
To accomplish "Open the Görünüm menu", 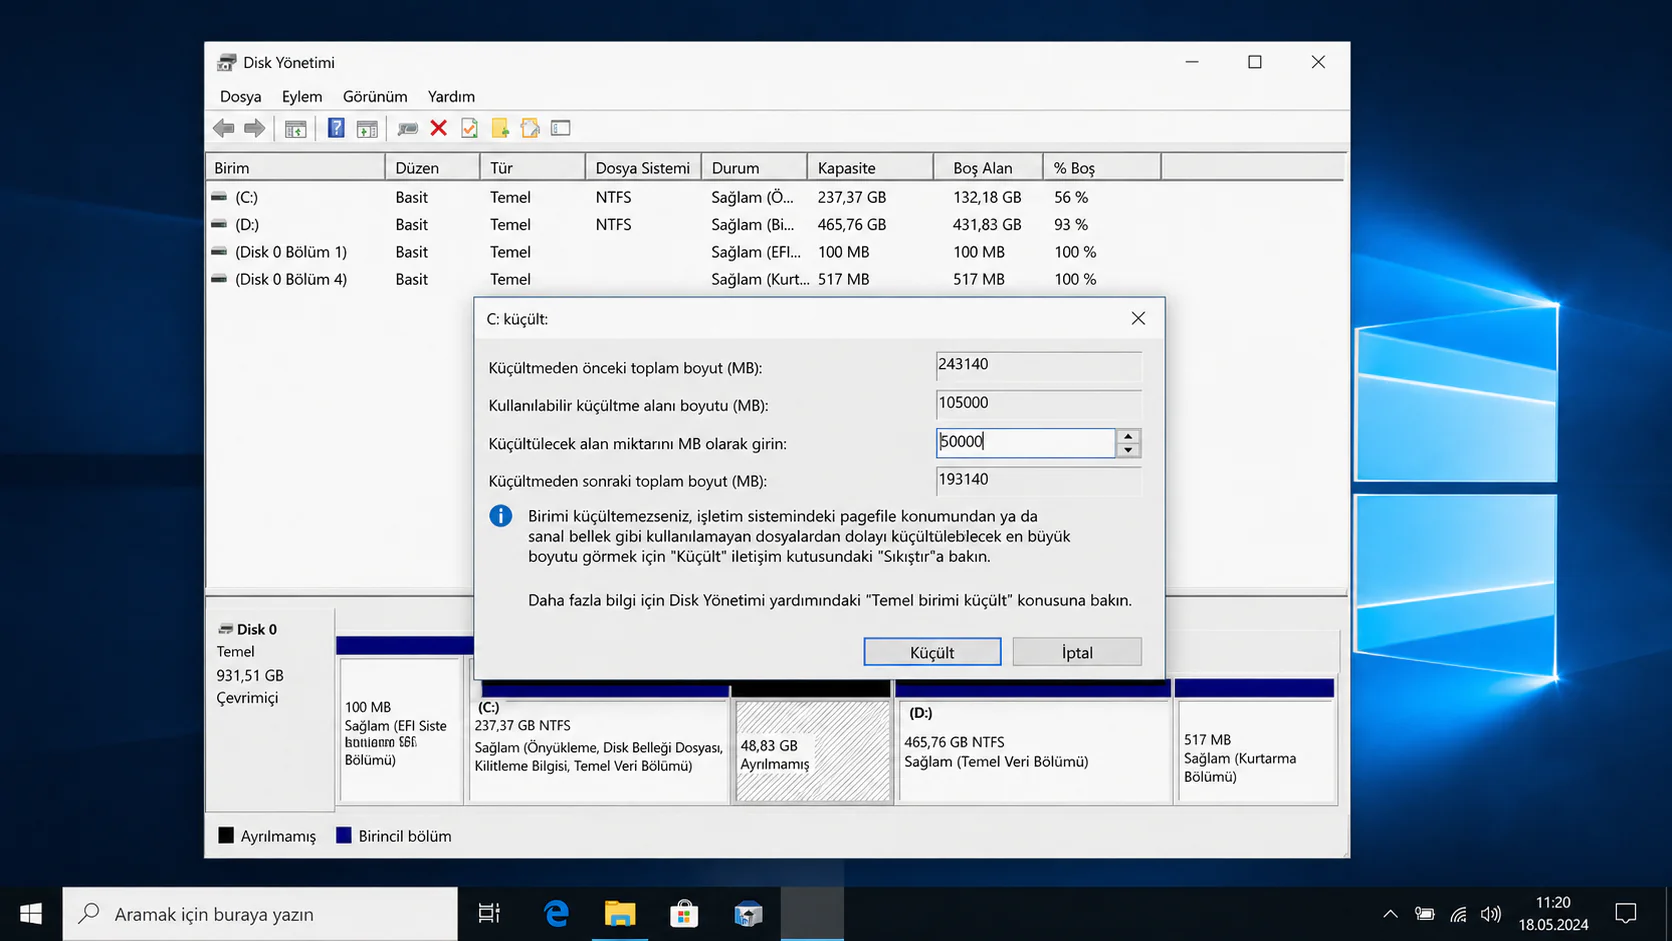I will [375, 96].
